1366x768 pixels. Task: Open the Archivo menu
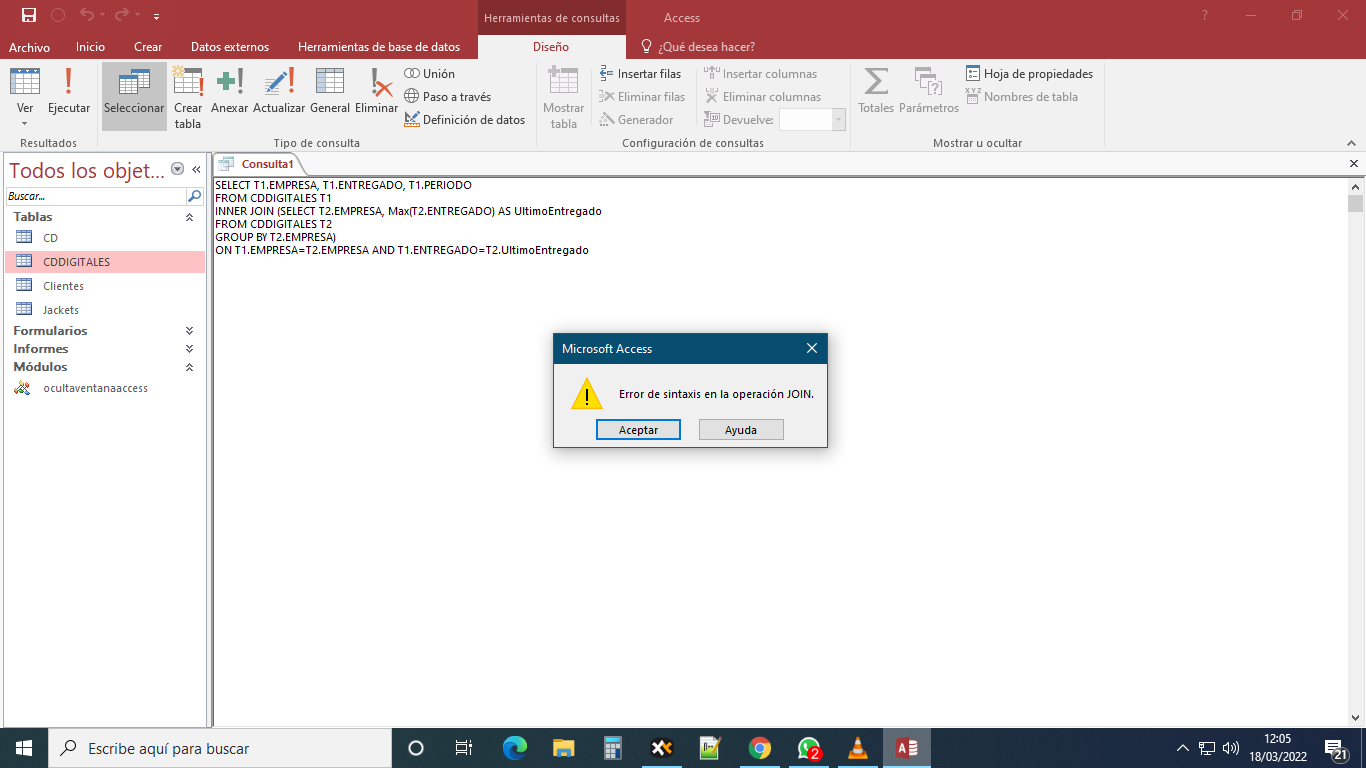[30, 47]
